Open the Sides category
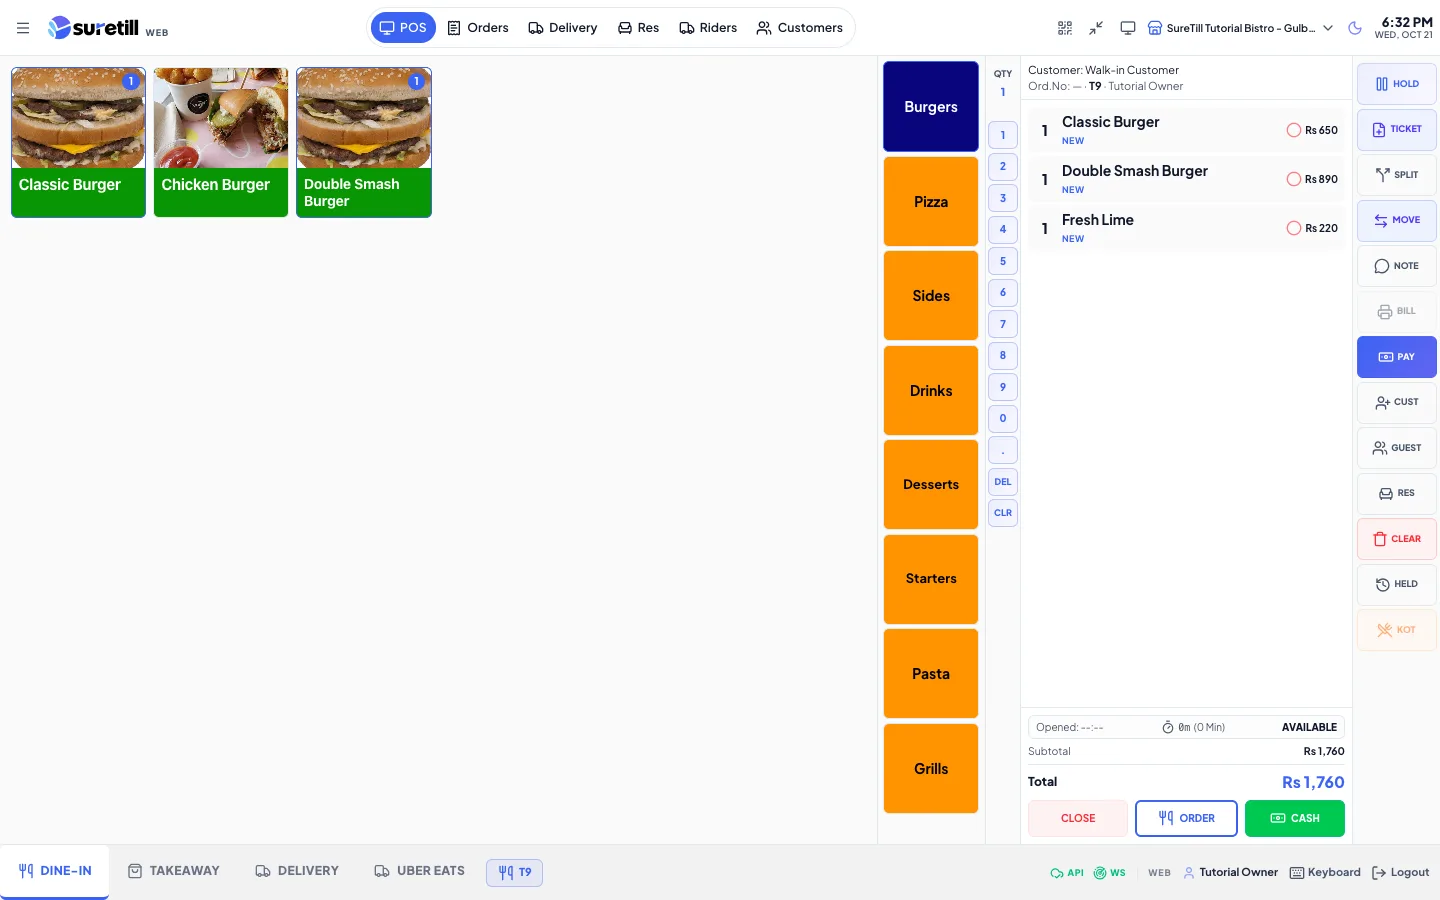This screenshot has width=1440, height=900. click(931, 296)
